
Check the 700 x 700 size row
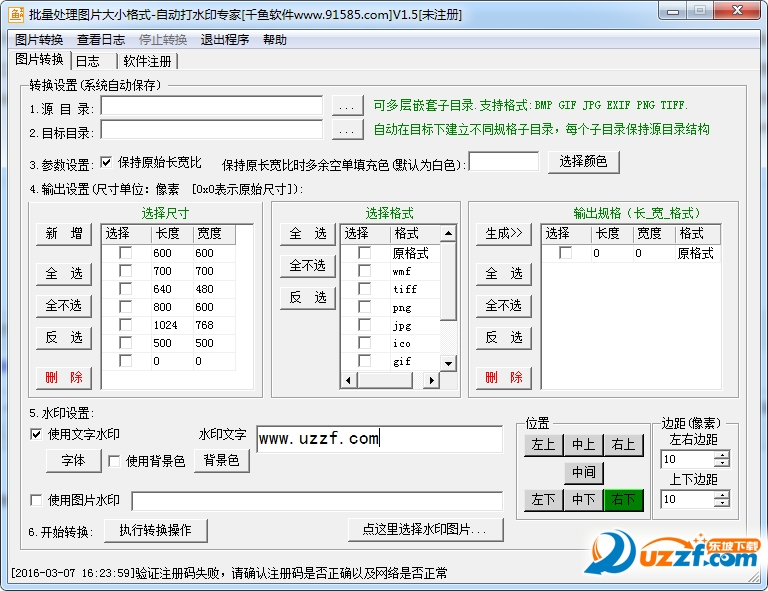(x=126, y=271)
